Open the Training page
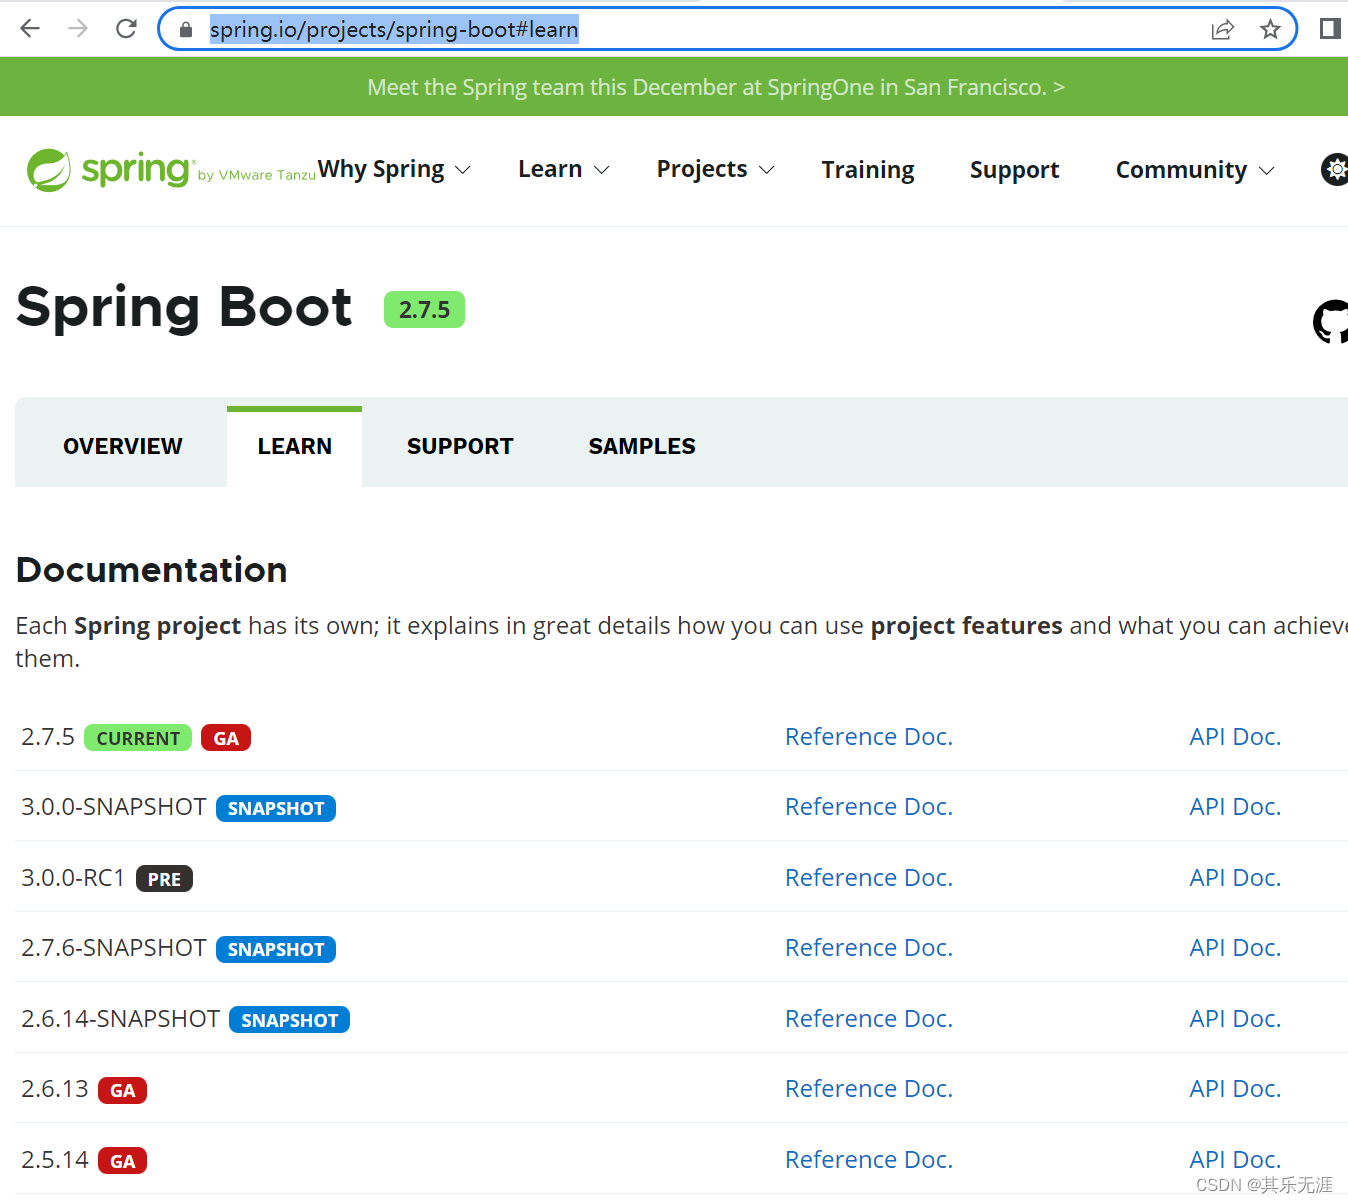 [868, 170]
